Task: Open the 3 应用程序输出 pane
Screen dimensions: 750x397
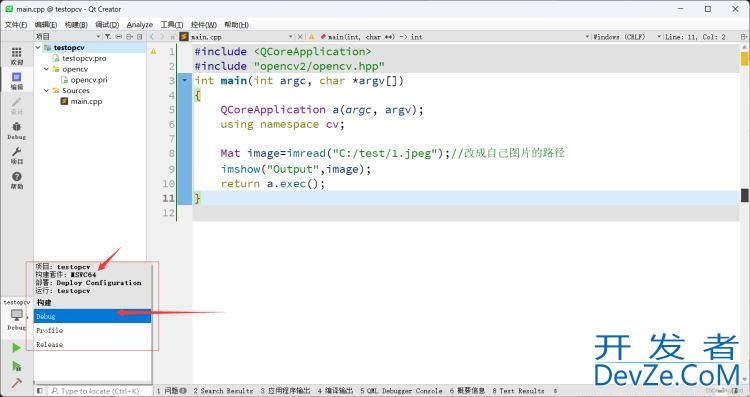Action: pyautogui.click(x=286, y=391)
